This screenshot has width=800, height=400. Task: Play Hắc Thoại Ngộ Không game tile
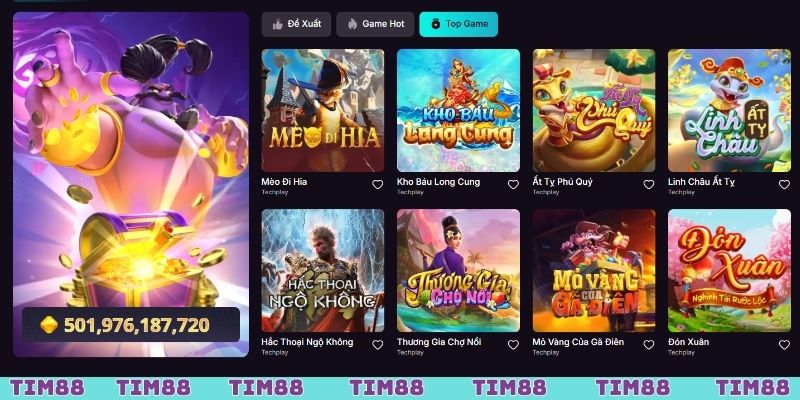click(x=323, y=270)
